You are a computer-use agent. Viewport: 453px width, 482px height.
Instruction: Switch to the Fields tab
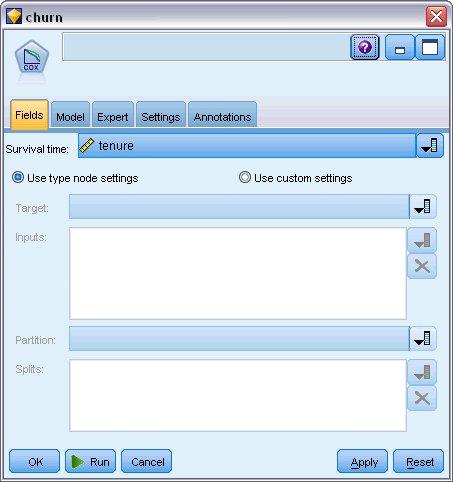pyautogui.click(x=29, y=115)
